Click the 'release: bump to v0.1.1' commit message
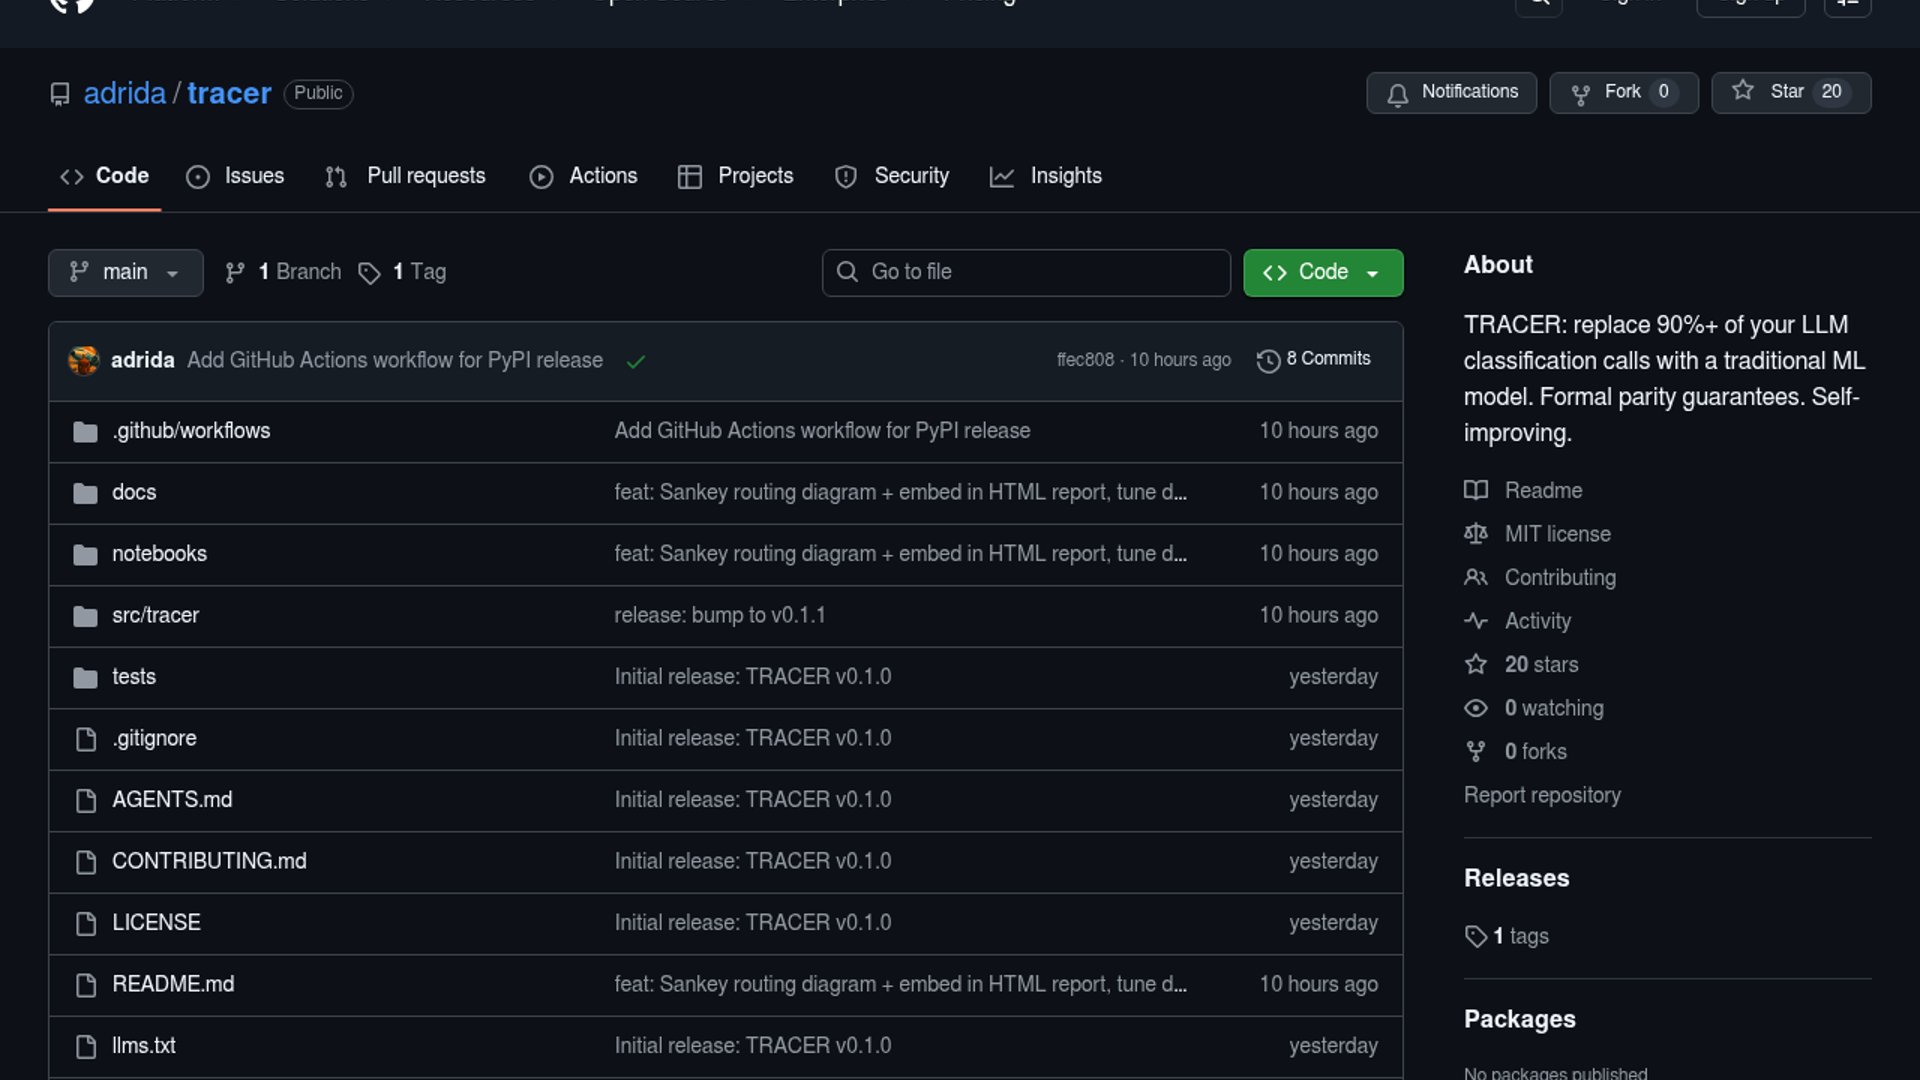Viewport: 1920px width, 1080px height. click(x=719, y=615)
